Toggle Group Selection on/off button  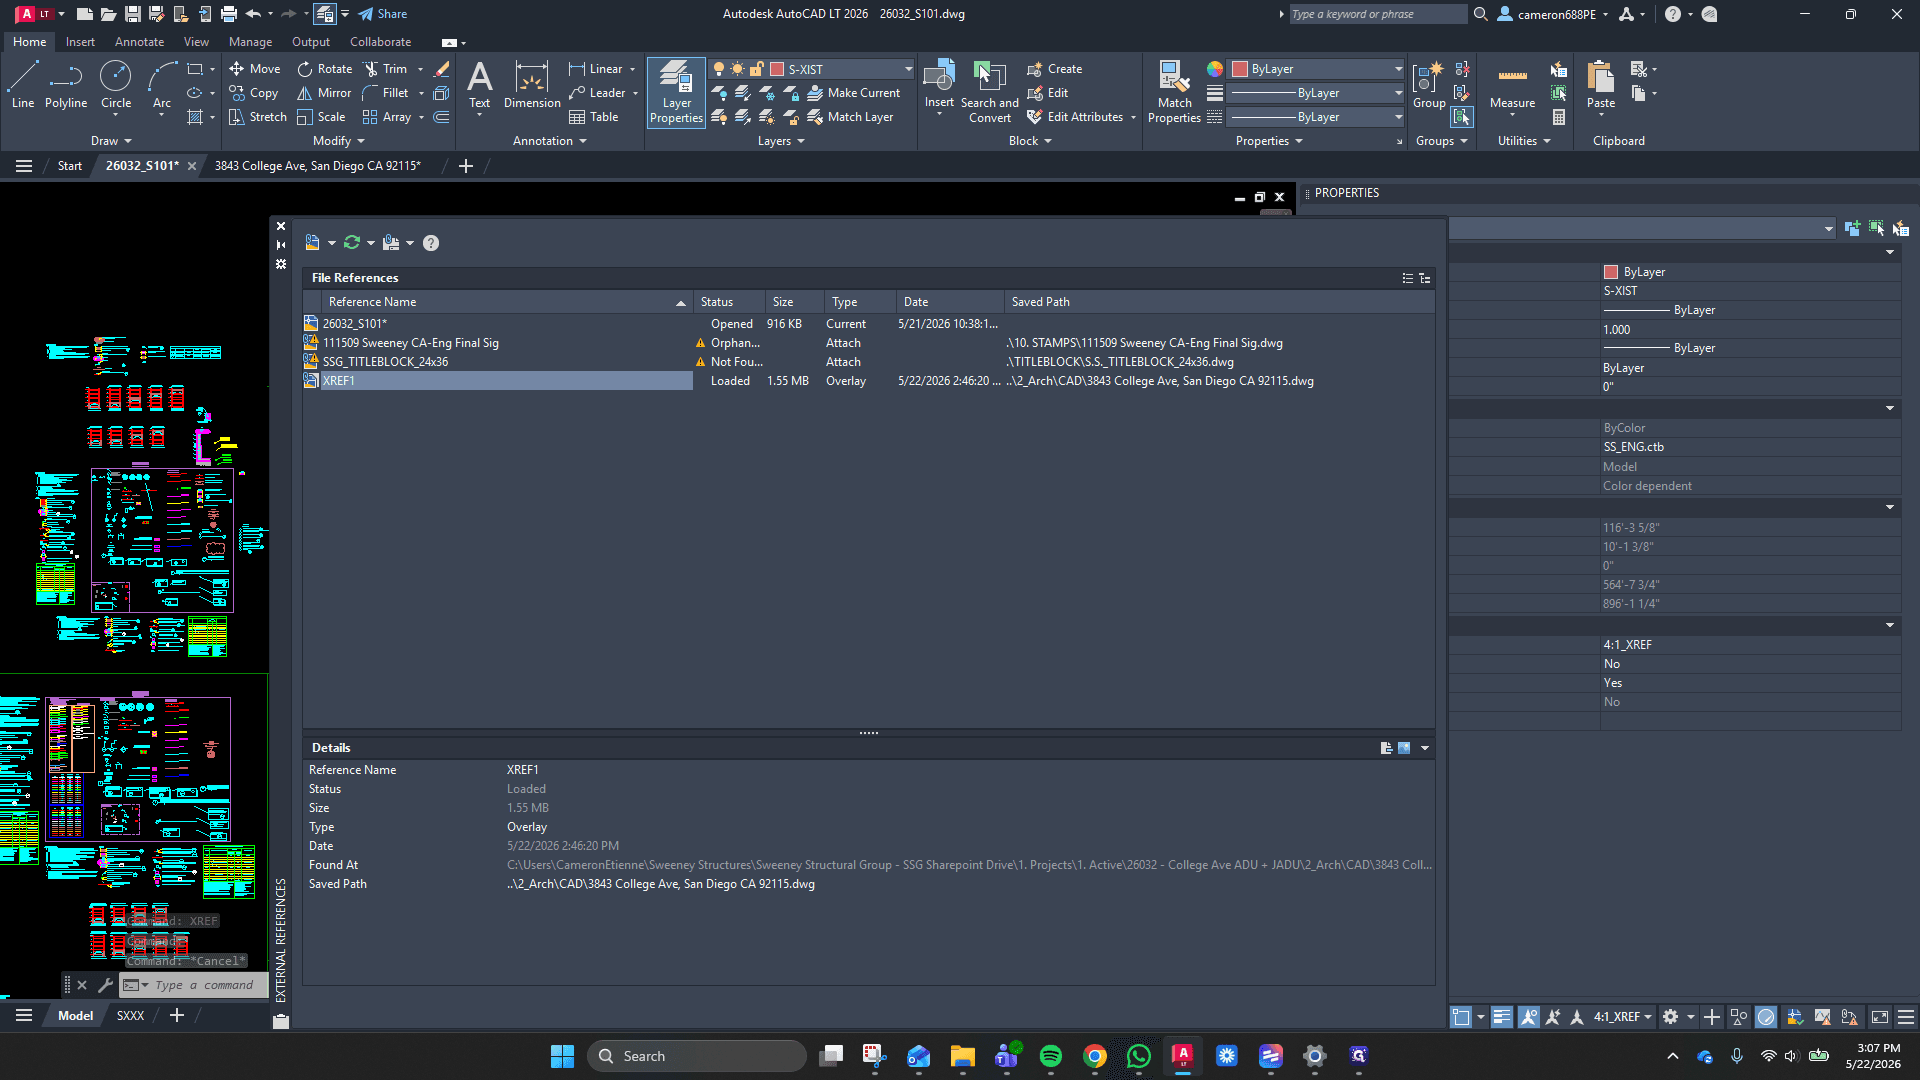1462,117
